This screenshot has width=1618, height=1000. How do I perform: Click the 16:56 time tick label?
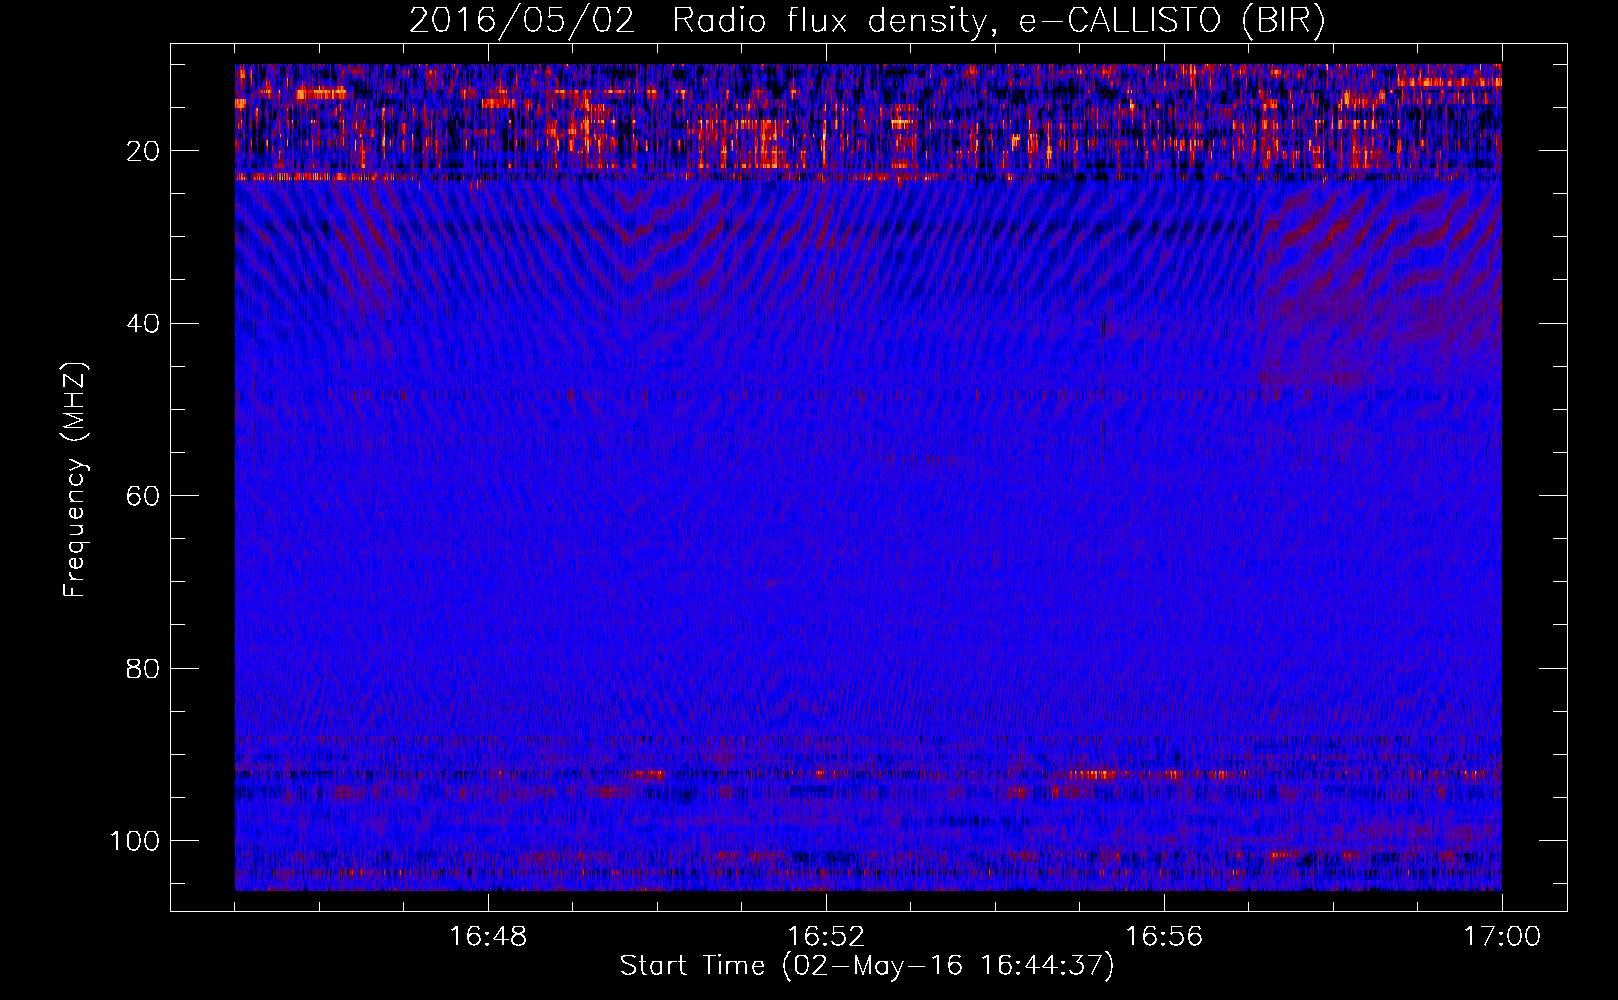(x=1164, y=937)
